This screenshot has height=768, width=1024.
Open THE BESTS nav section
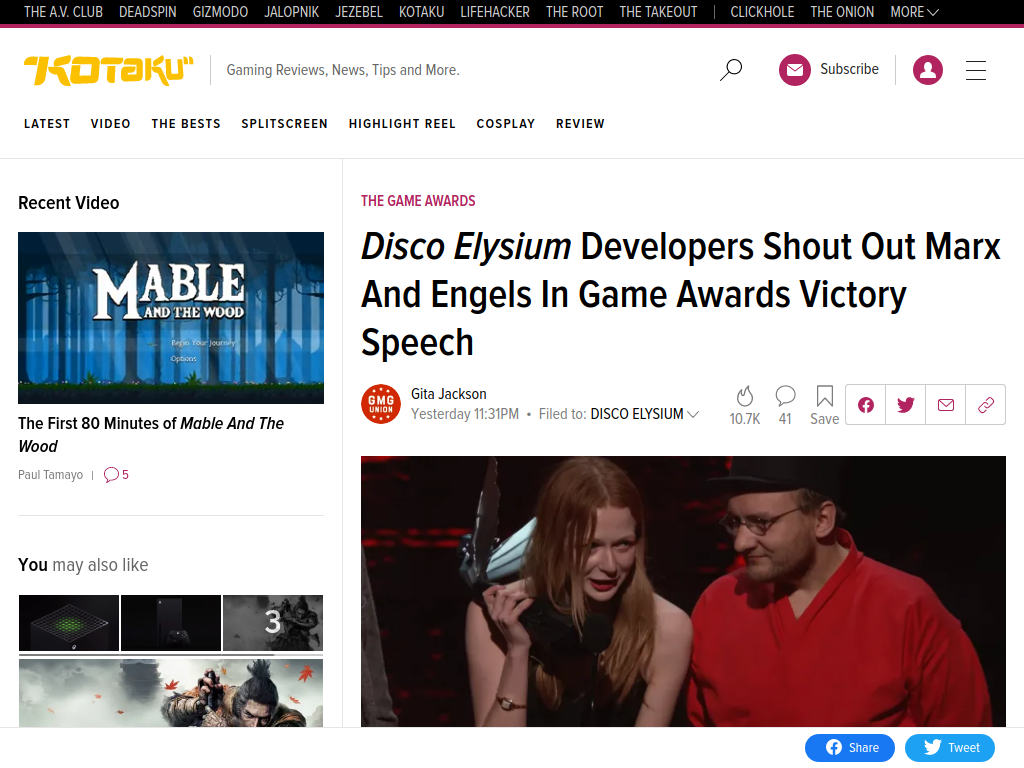[x=186, y=123]
